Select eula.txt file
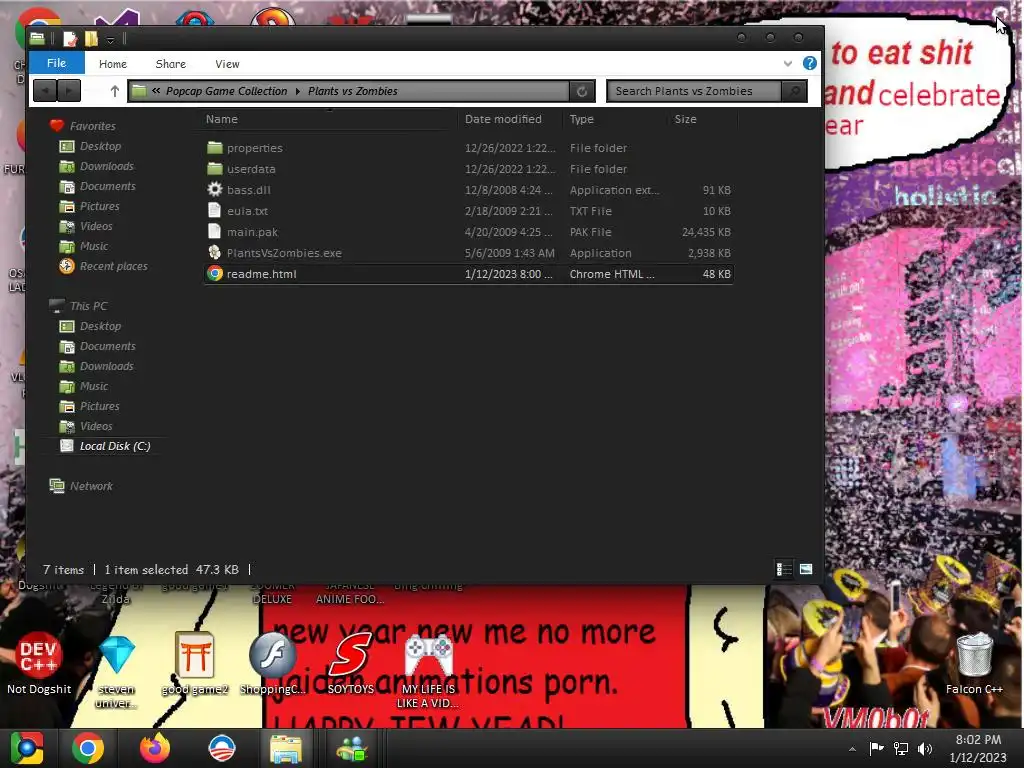Image resolution: width=1024 pixels, height=768 pixels. [468, 211]
